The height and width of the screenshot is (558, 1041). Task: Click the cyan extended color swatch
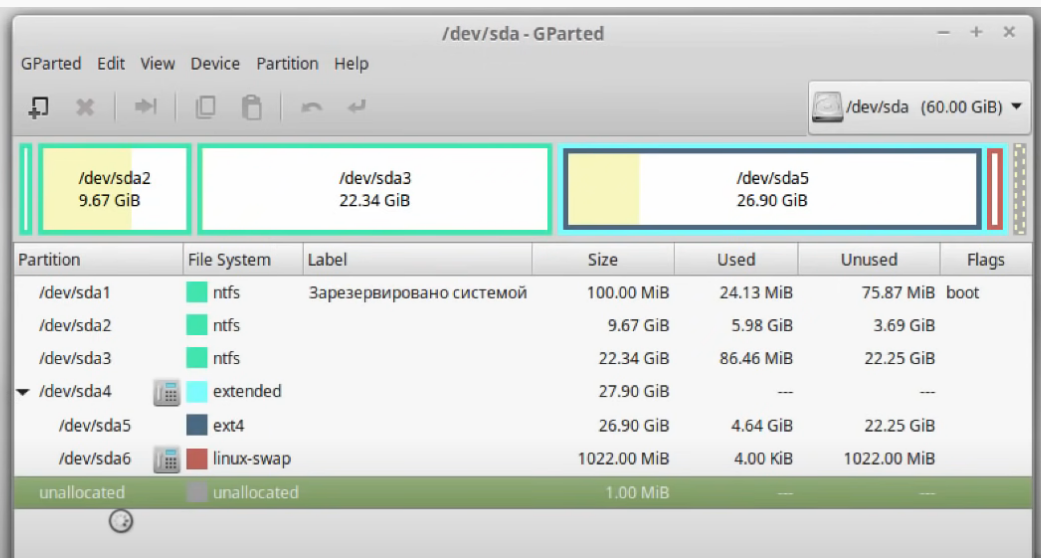click(197, 392)
